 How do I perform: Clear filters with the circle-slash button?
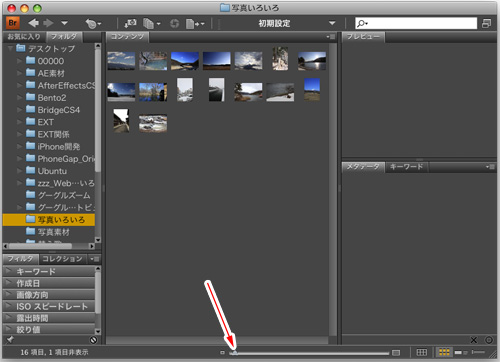(x=94, y=340)
